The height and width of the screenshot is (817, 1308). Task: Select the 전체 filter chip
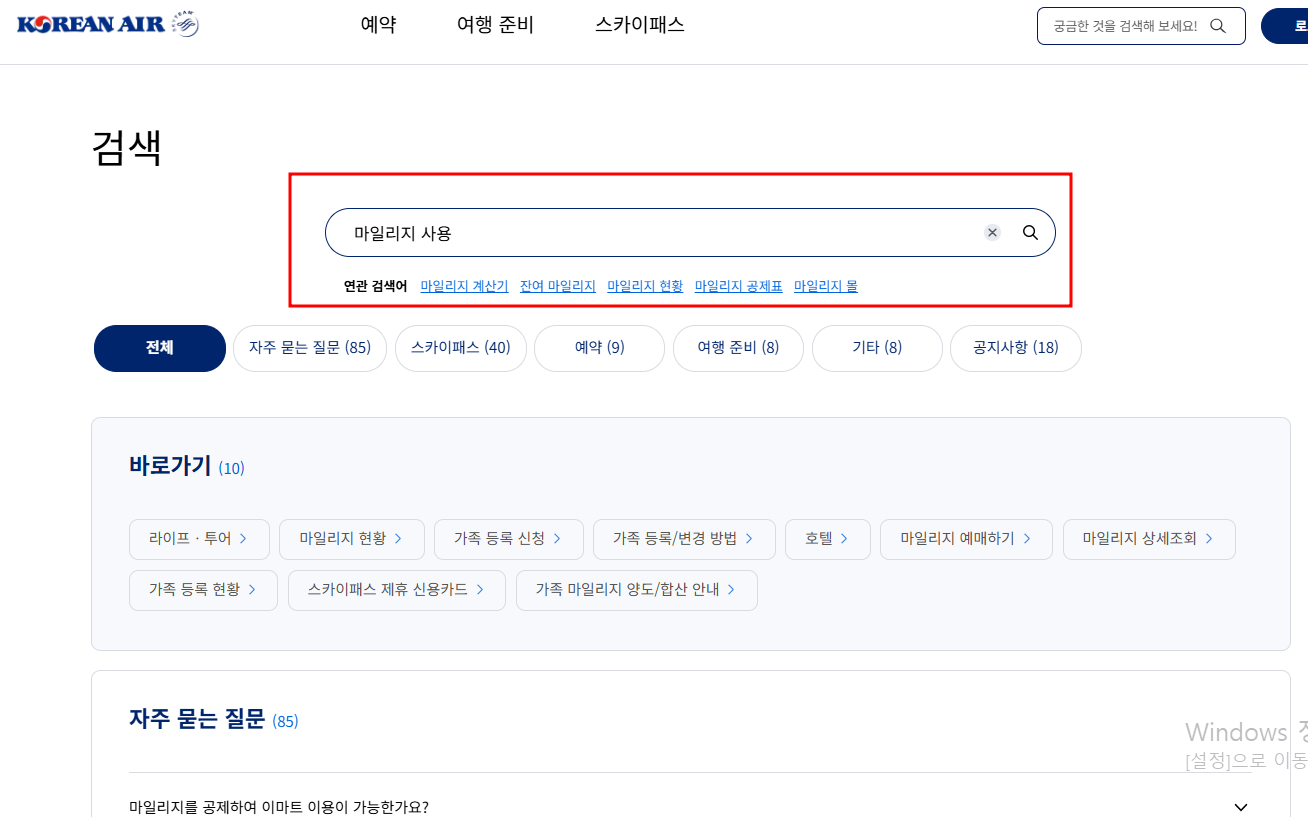click(x=159, y=348)
